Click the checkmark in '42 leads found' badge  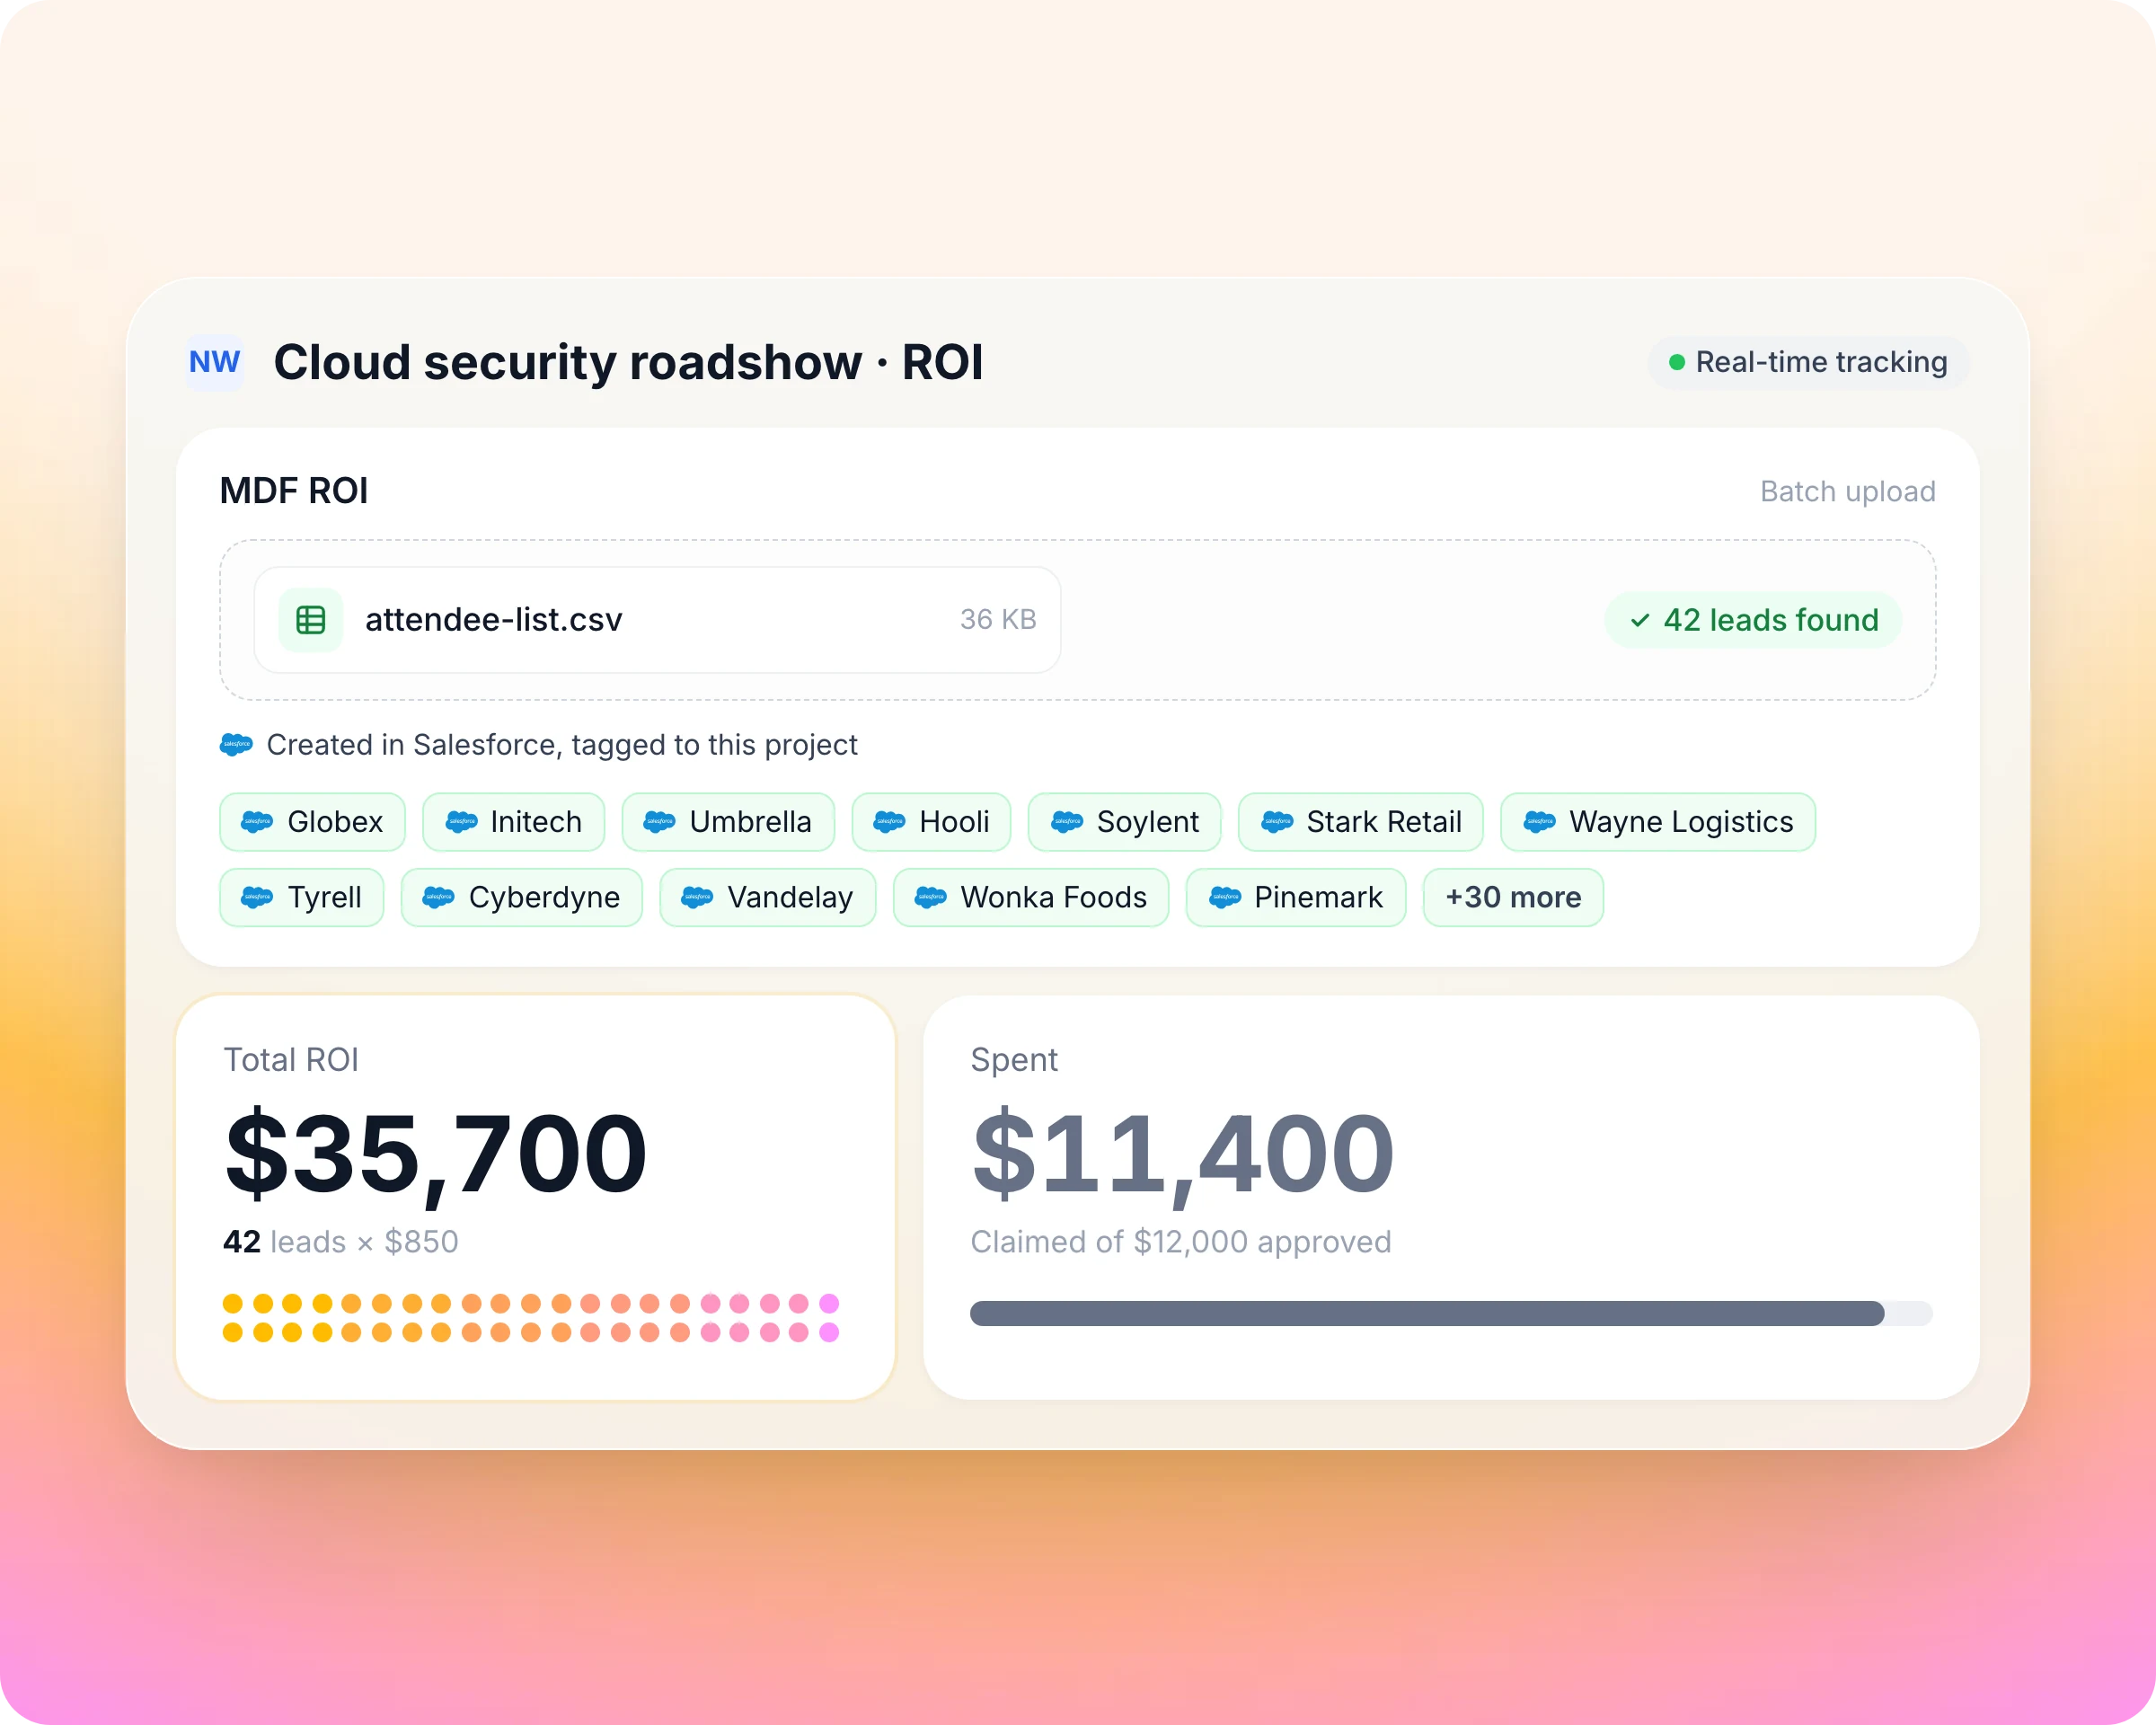click(1640, 621)
